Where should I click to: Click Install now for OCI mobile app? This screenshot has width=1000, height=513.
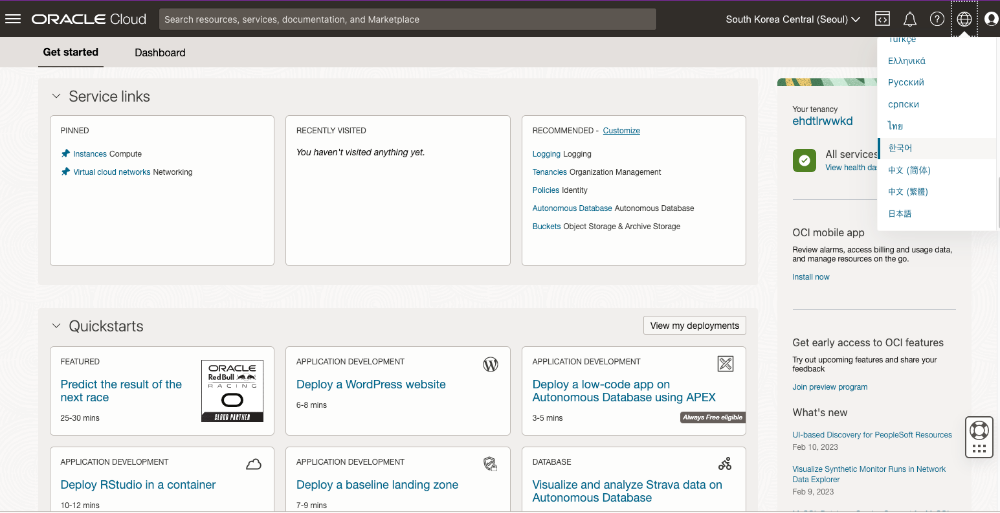811,277
